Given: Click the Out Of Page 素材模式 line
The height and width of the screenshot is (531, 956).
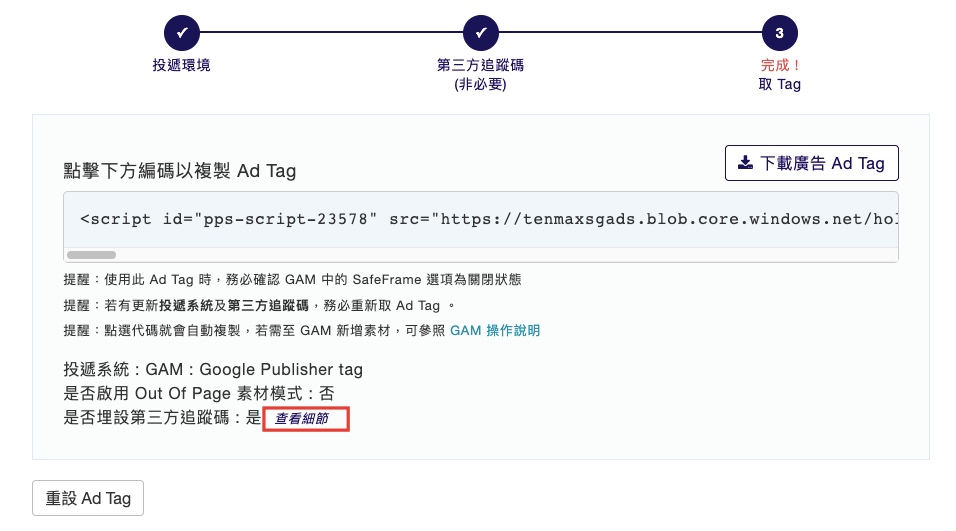Looking at the screenshot, I should coord(199,393).
